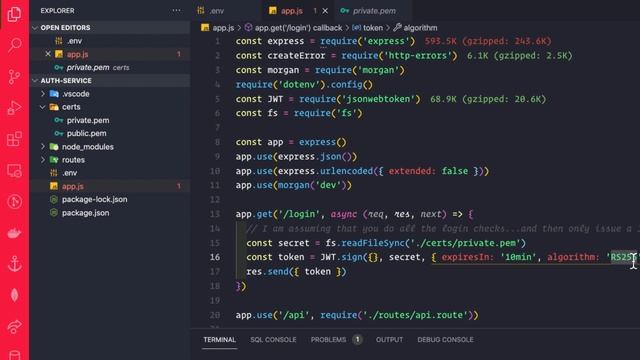Switch to the .env editor tab
This screenshot has width=640, height=360.
click(216, 11)
